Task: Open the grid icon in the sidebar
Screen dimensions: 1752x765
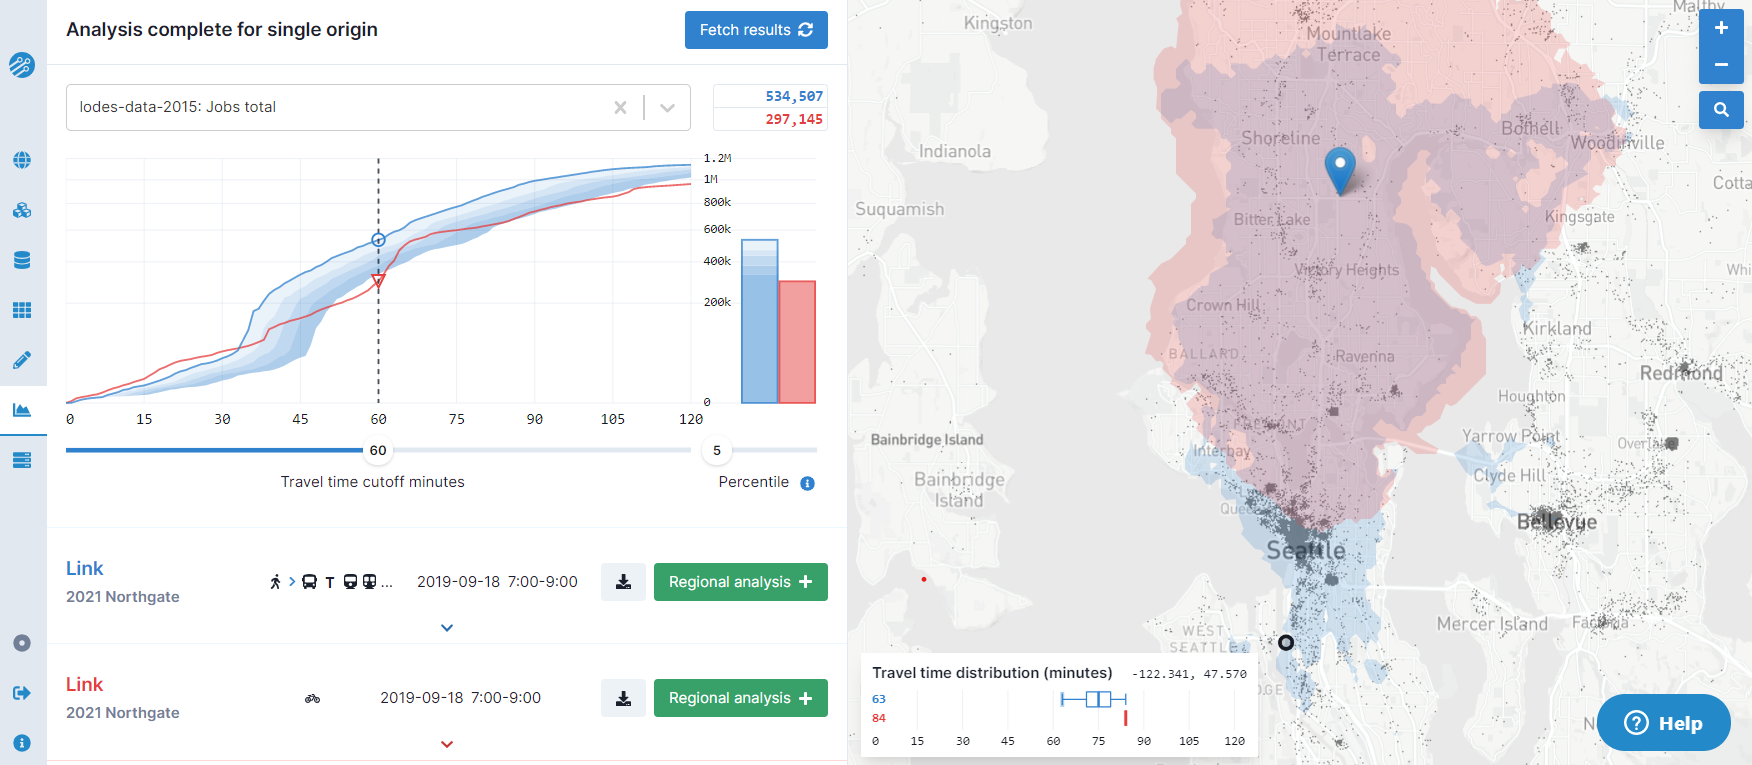Action: point(22,310)
